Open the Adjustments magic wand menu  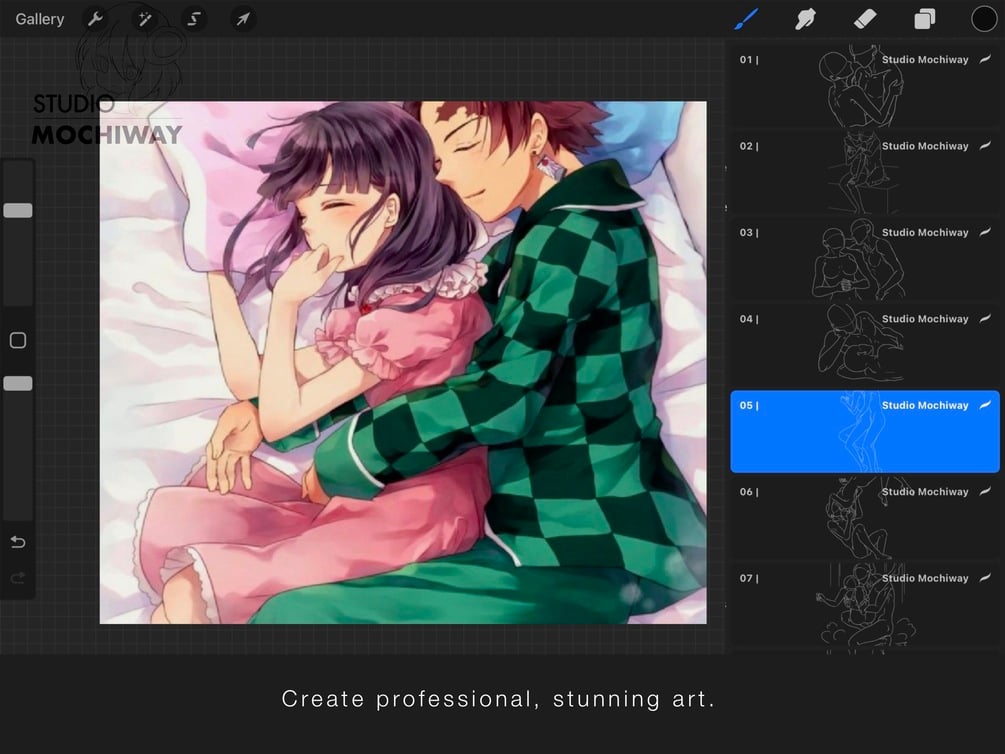145,19
